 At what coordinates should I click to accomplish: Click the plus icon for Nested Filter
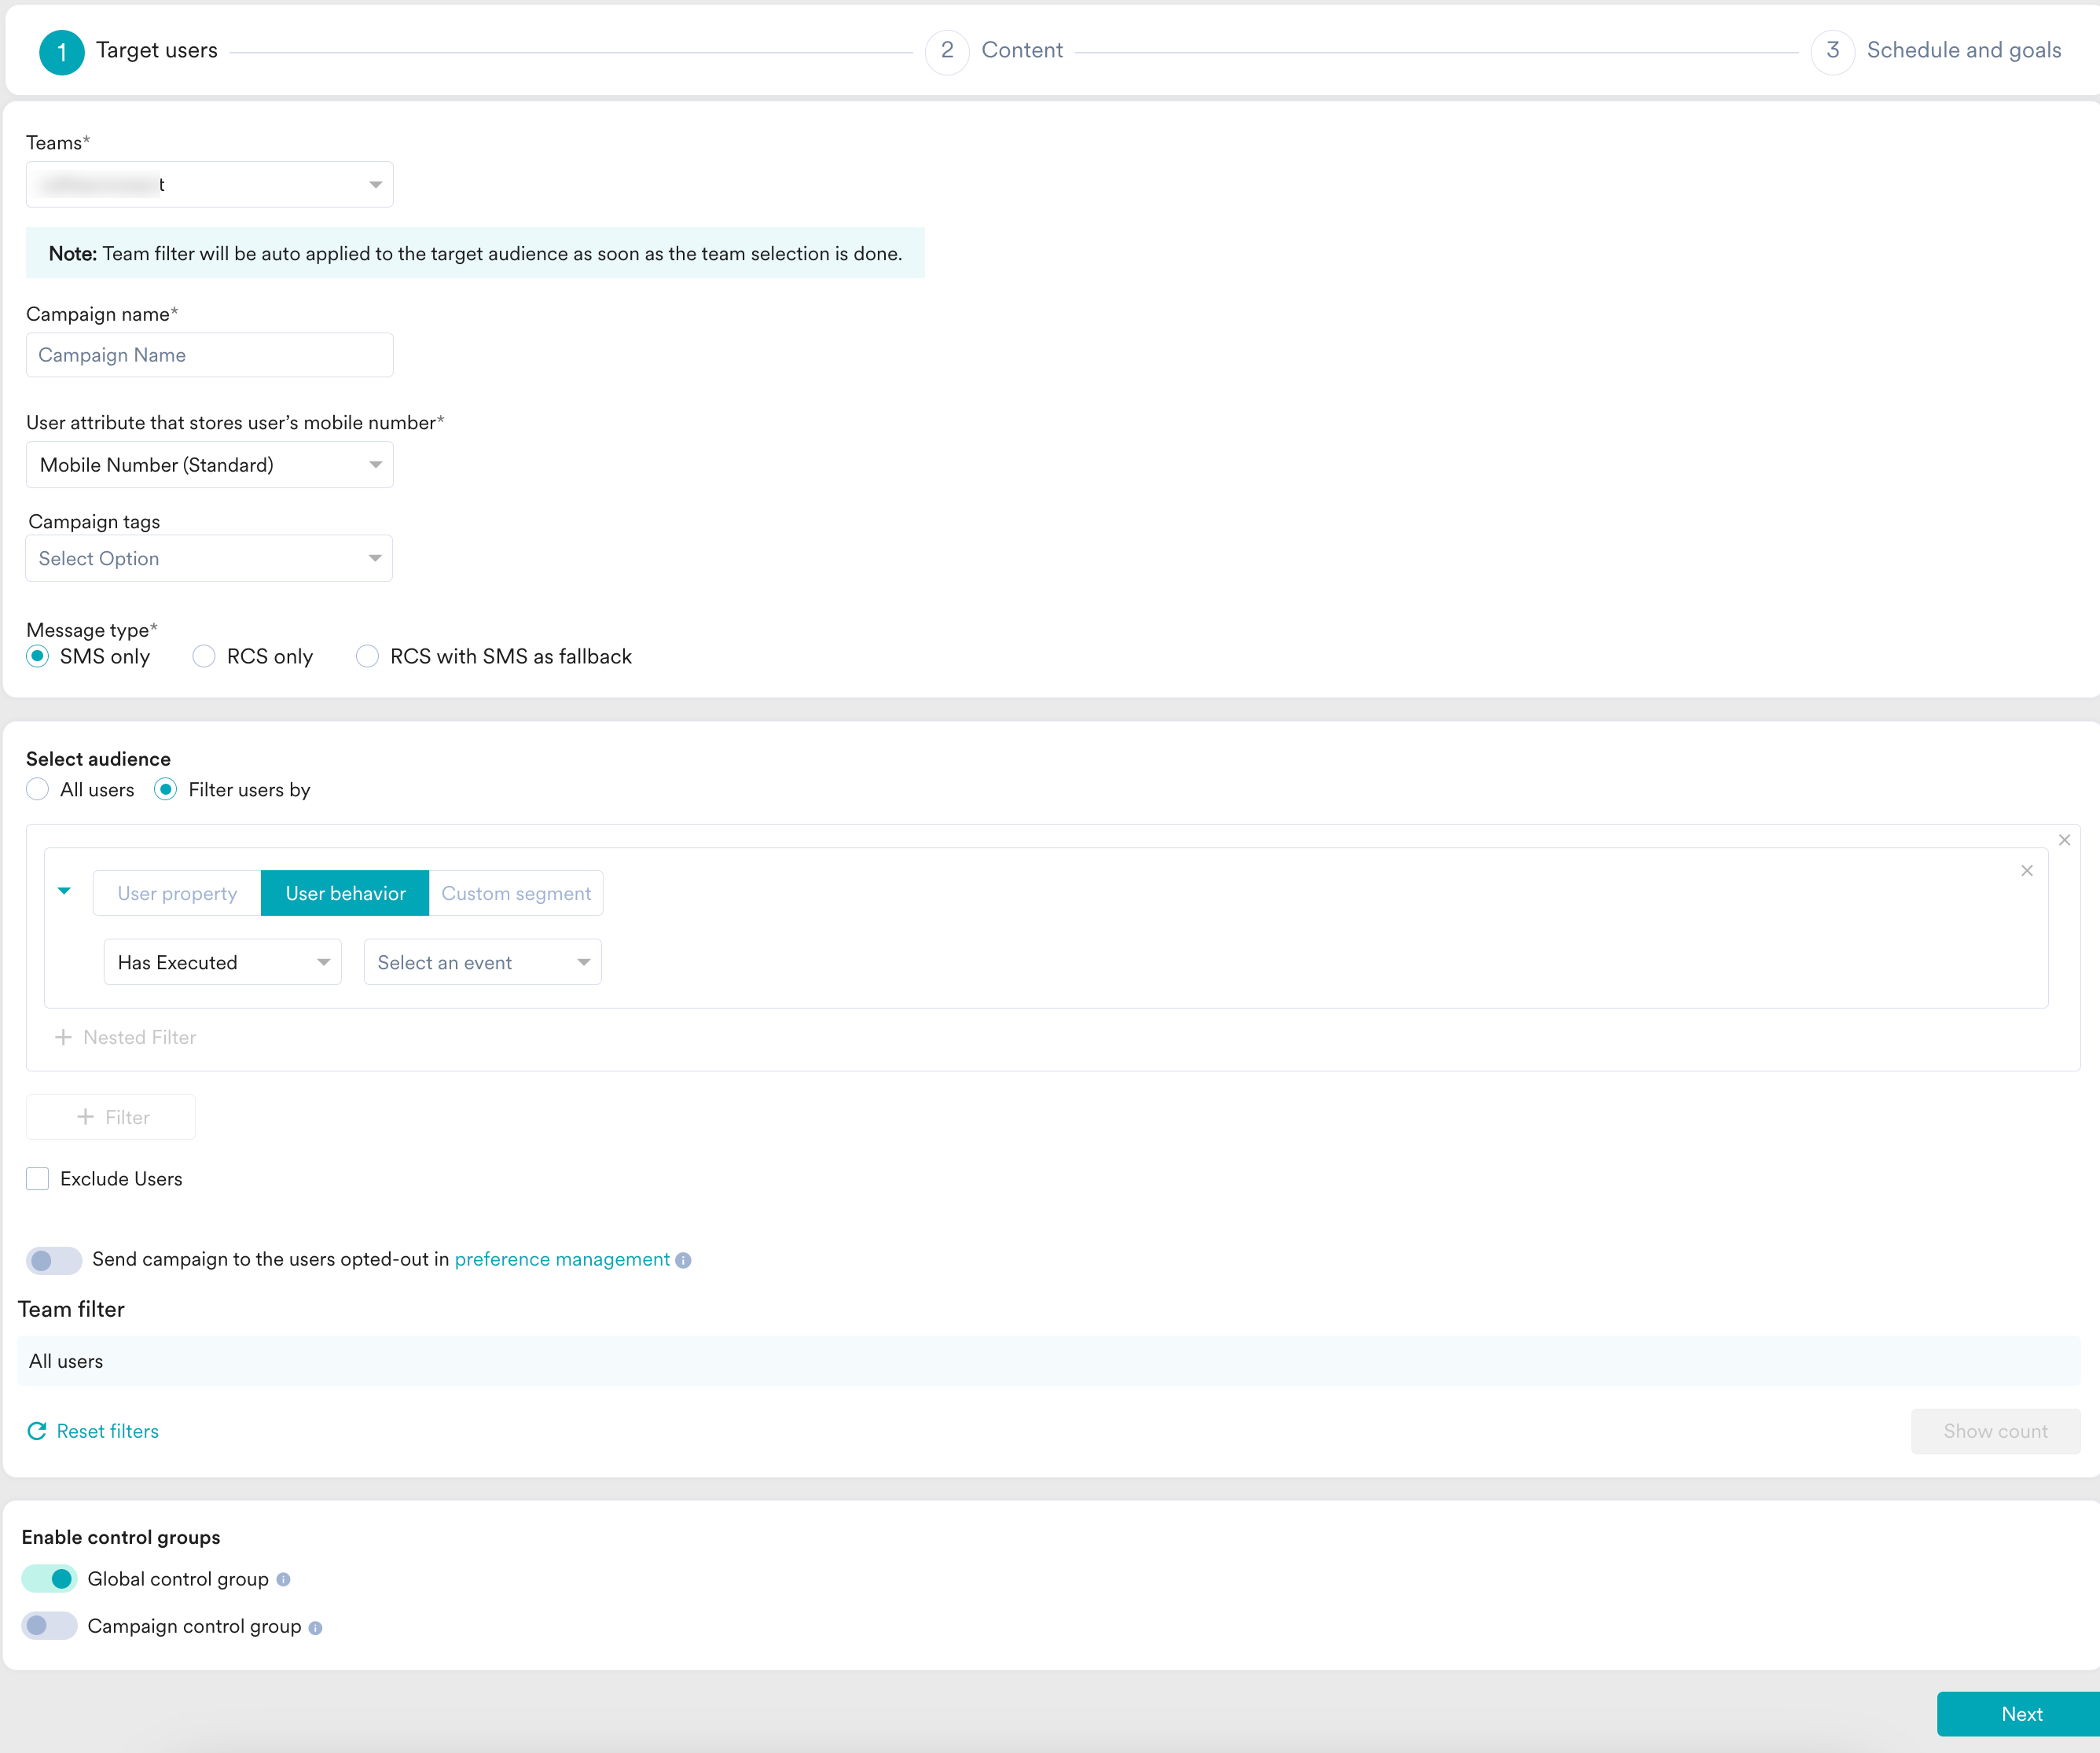tap(63, 1037)
